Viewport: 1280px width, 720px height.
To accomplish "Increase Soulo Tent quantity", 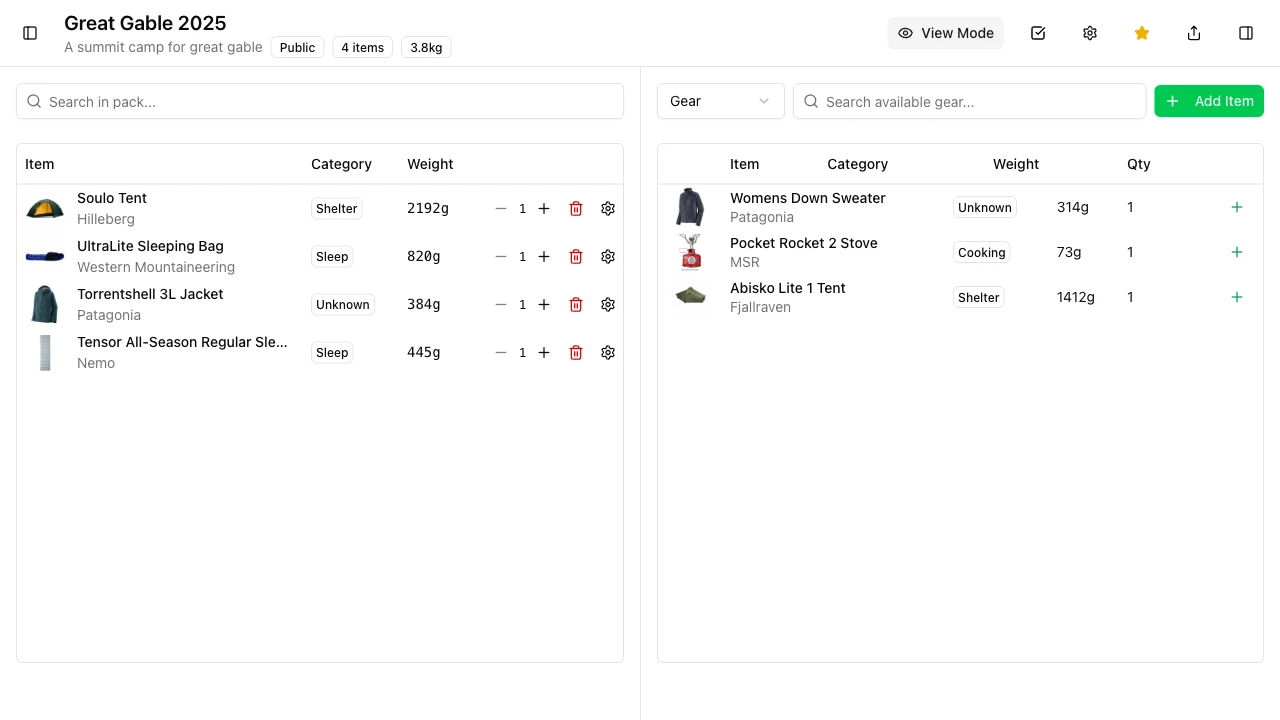I will pyautogui.click(x=544, y=208).
